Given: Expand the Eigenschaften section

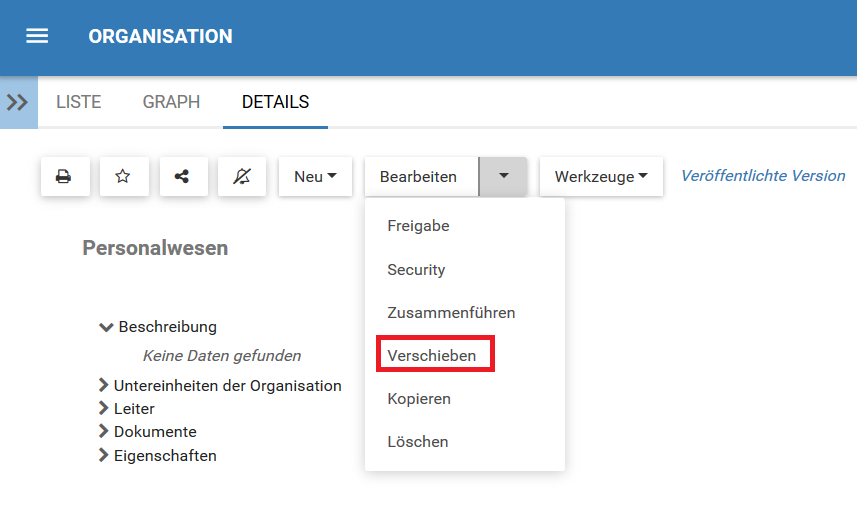Looking at the screenshot, I should [103, 456].
